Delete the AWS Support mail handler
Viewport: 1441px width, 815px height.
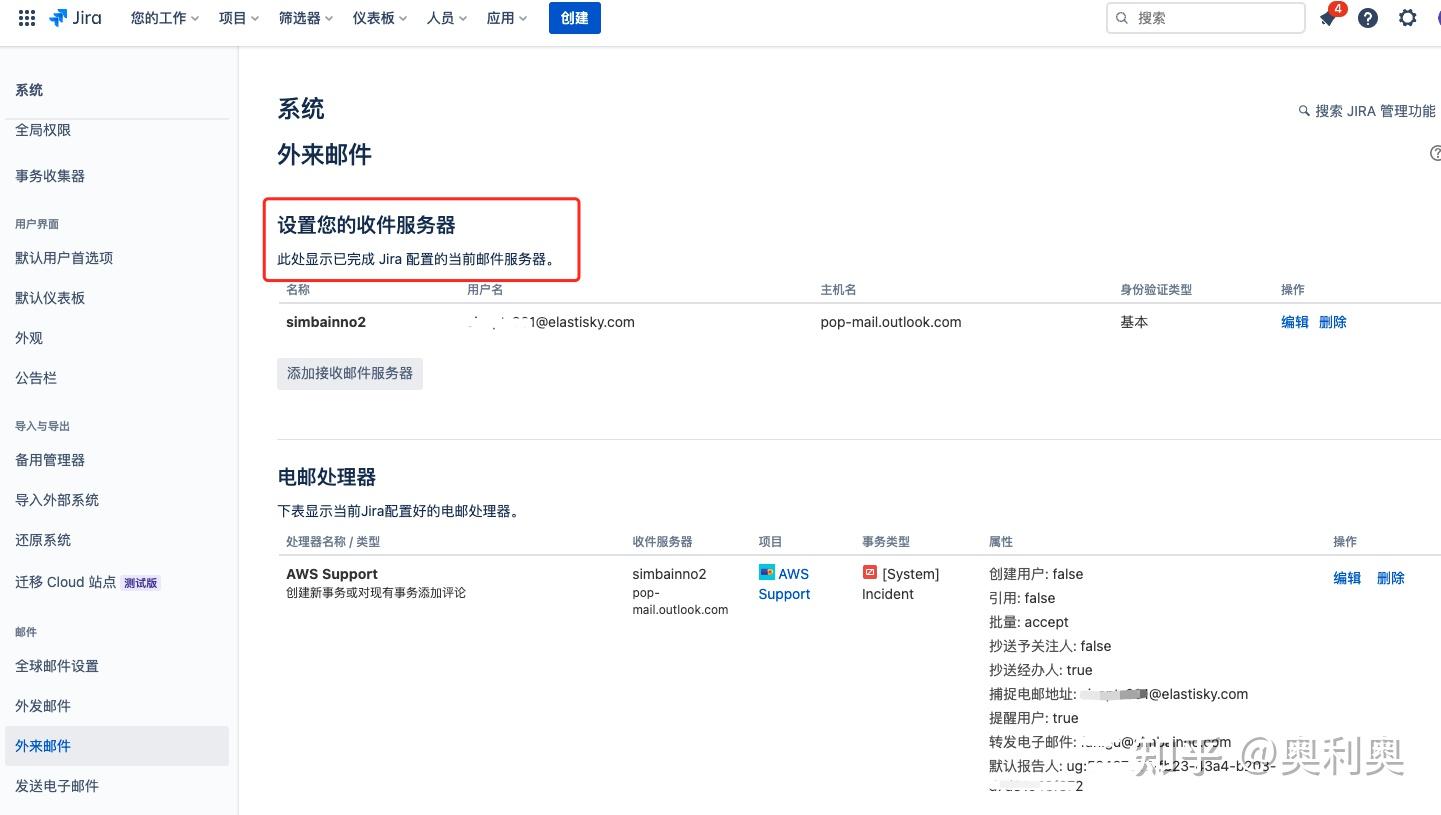point(1391,578)
